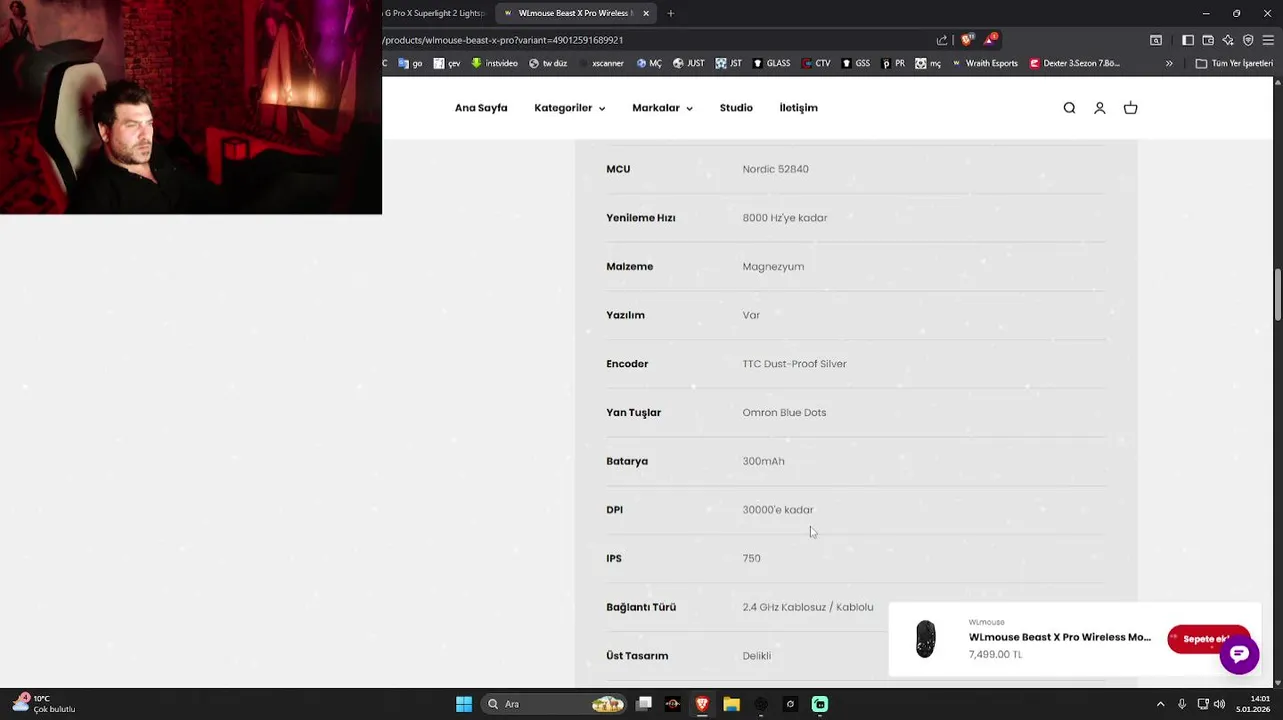Open the CTV bookmark

pyautogui.click(x=815, y=63)
